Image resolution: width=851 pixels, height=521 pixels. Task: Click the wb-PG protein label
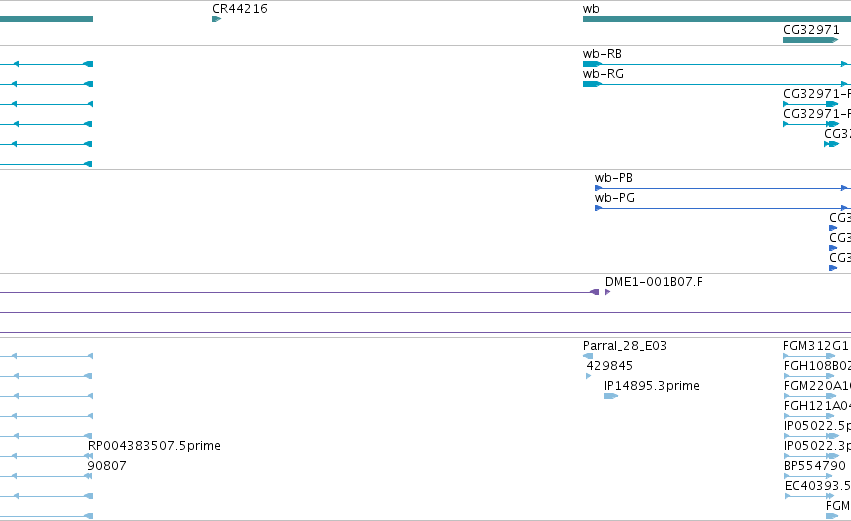click(x=614, y=198)
